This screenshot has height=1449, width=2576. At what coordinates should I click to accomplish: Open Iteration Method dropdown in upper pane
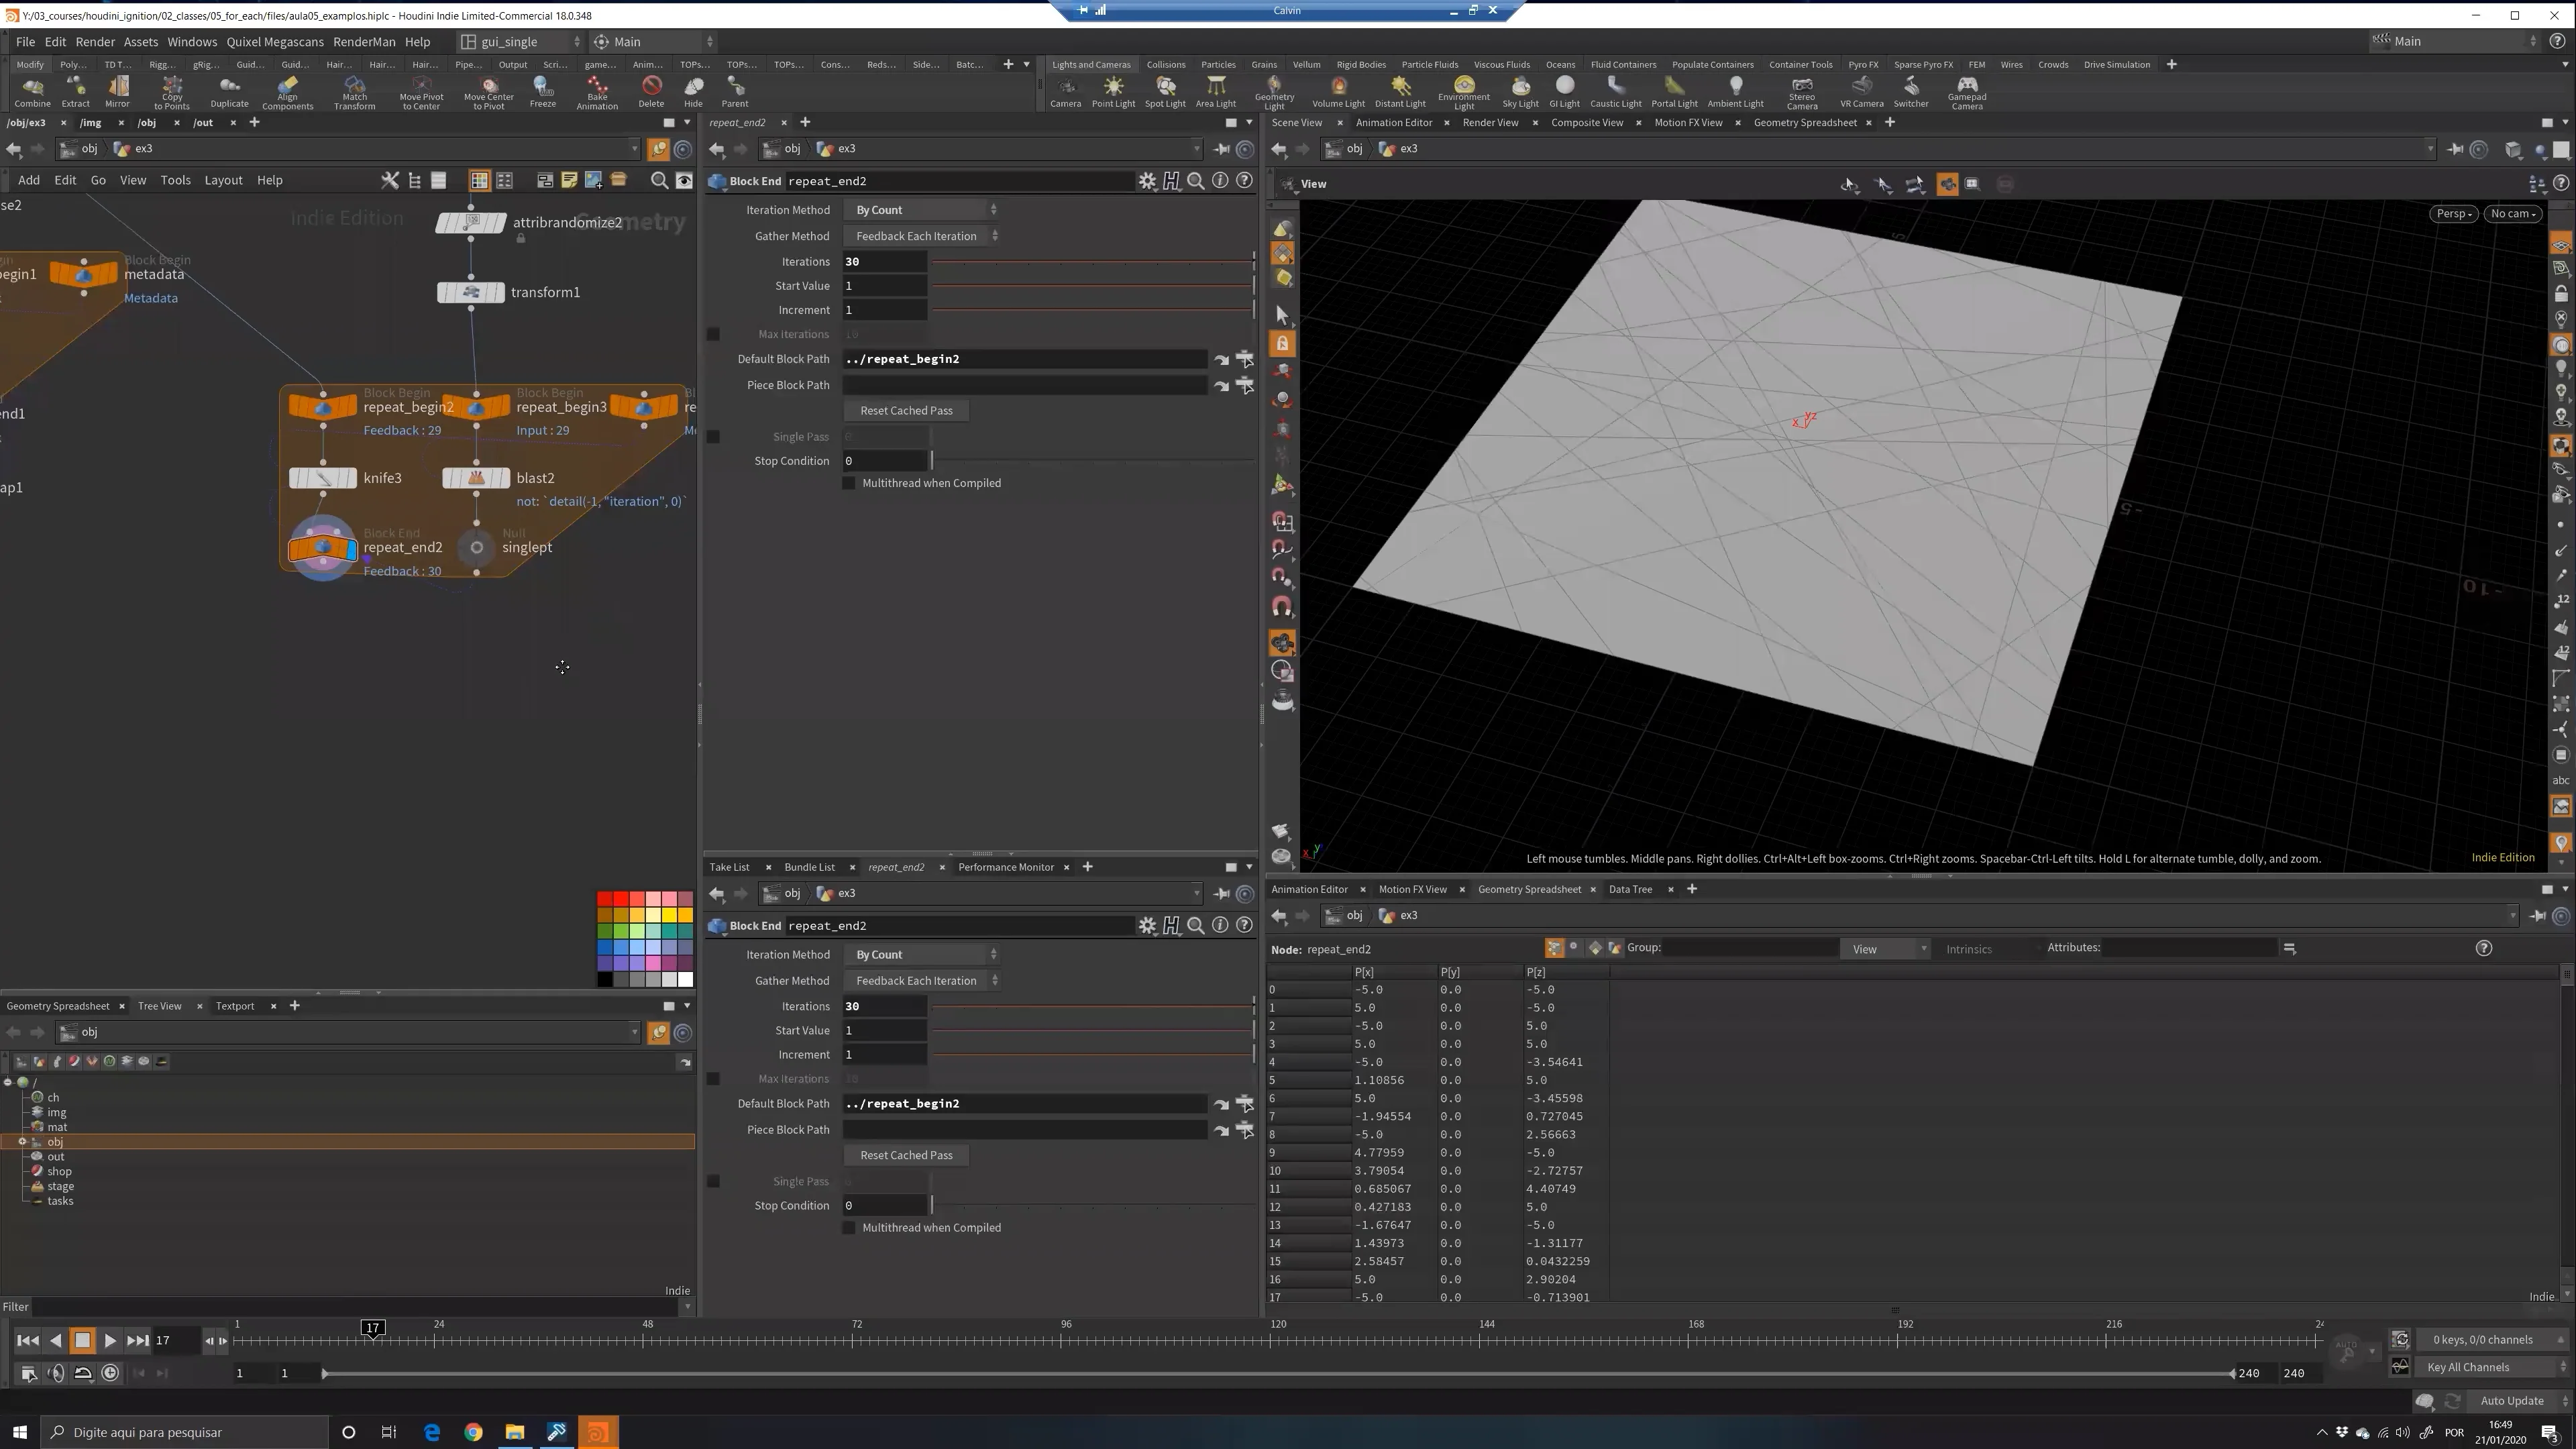(922, 210)
